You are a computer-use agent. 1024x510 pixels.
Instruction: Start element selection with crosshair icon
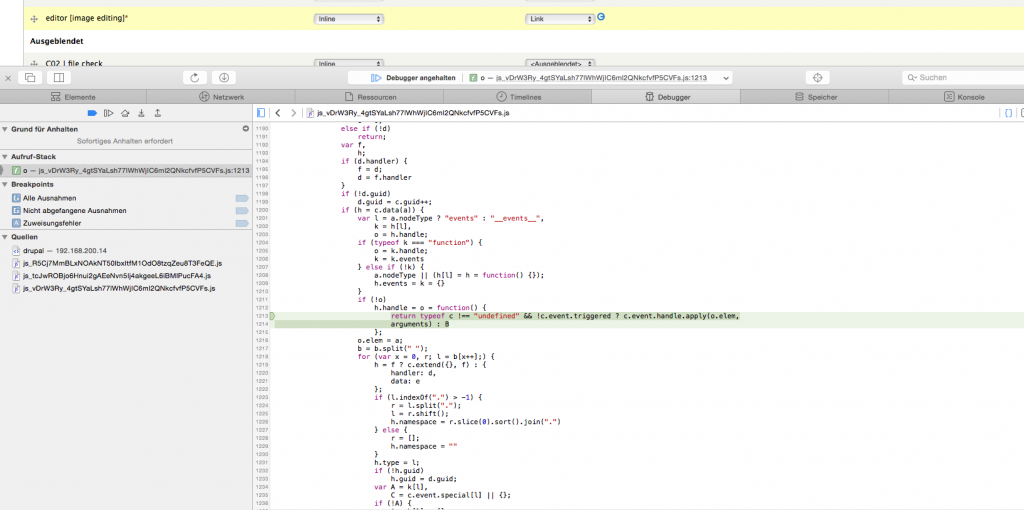click(x=817, y=77)
